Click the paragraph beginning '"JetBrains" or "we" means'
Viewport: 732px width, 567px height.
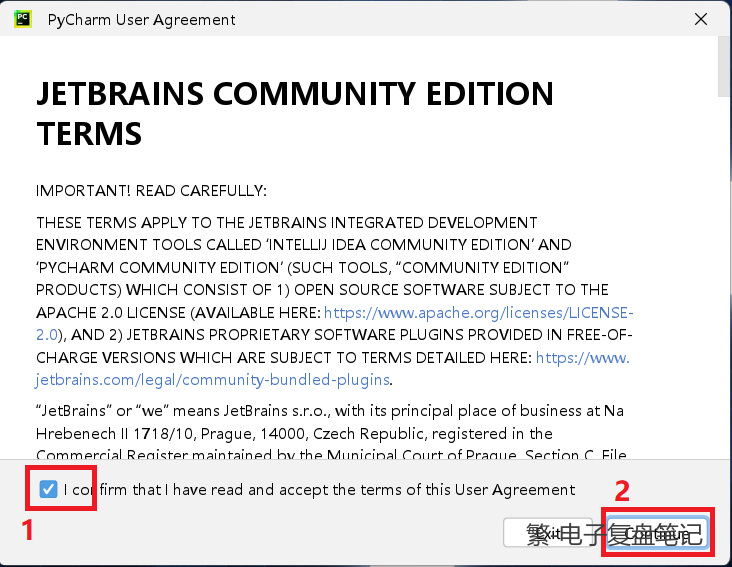330,433
